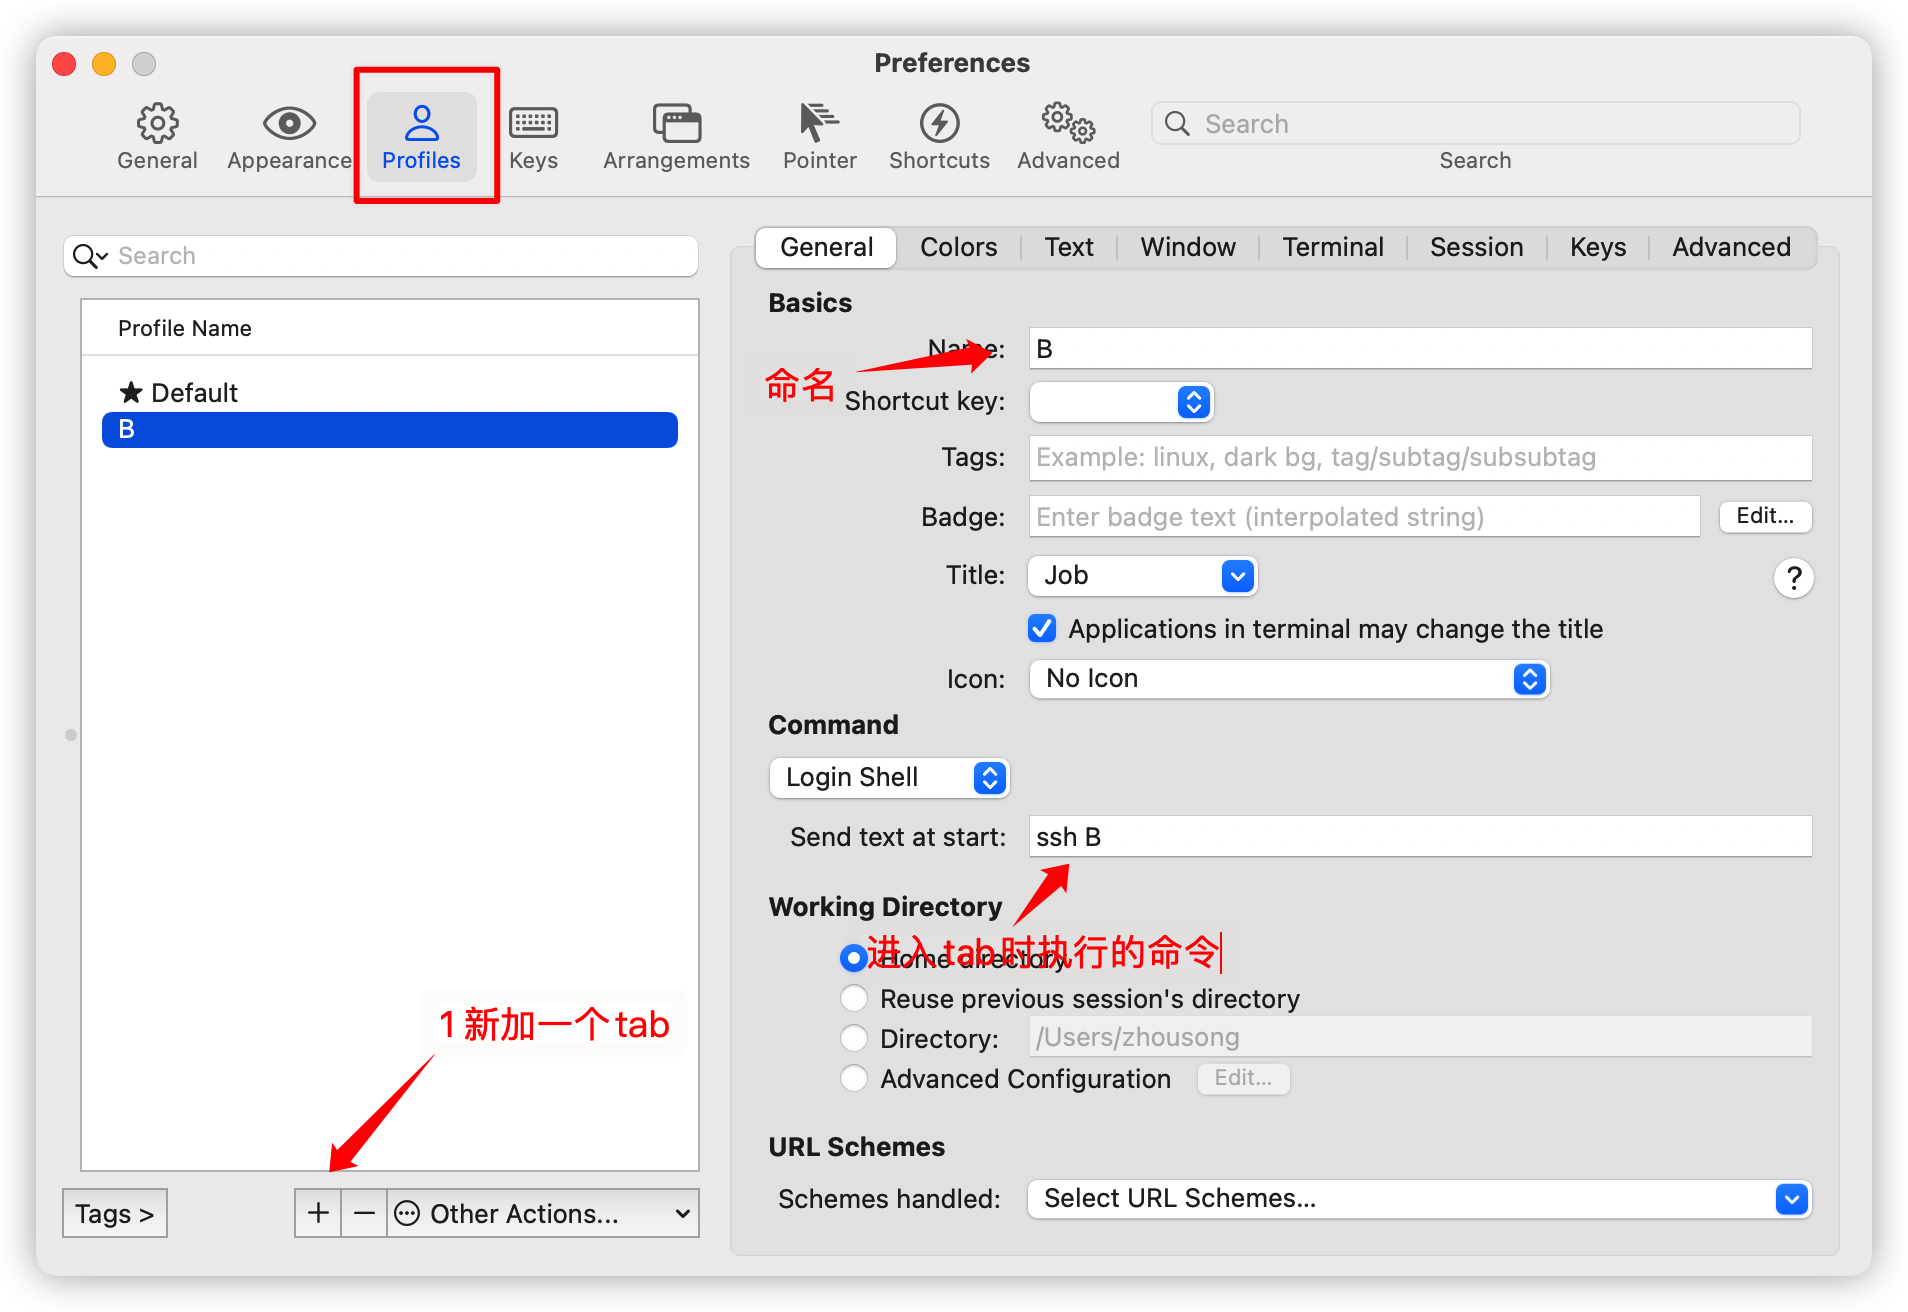Click the Badge text field
This screenshot has height=1312, width=1908.
(1364, 516)
